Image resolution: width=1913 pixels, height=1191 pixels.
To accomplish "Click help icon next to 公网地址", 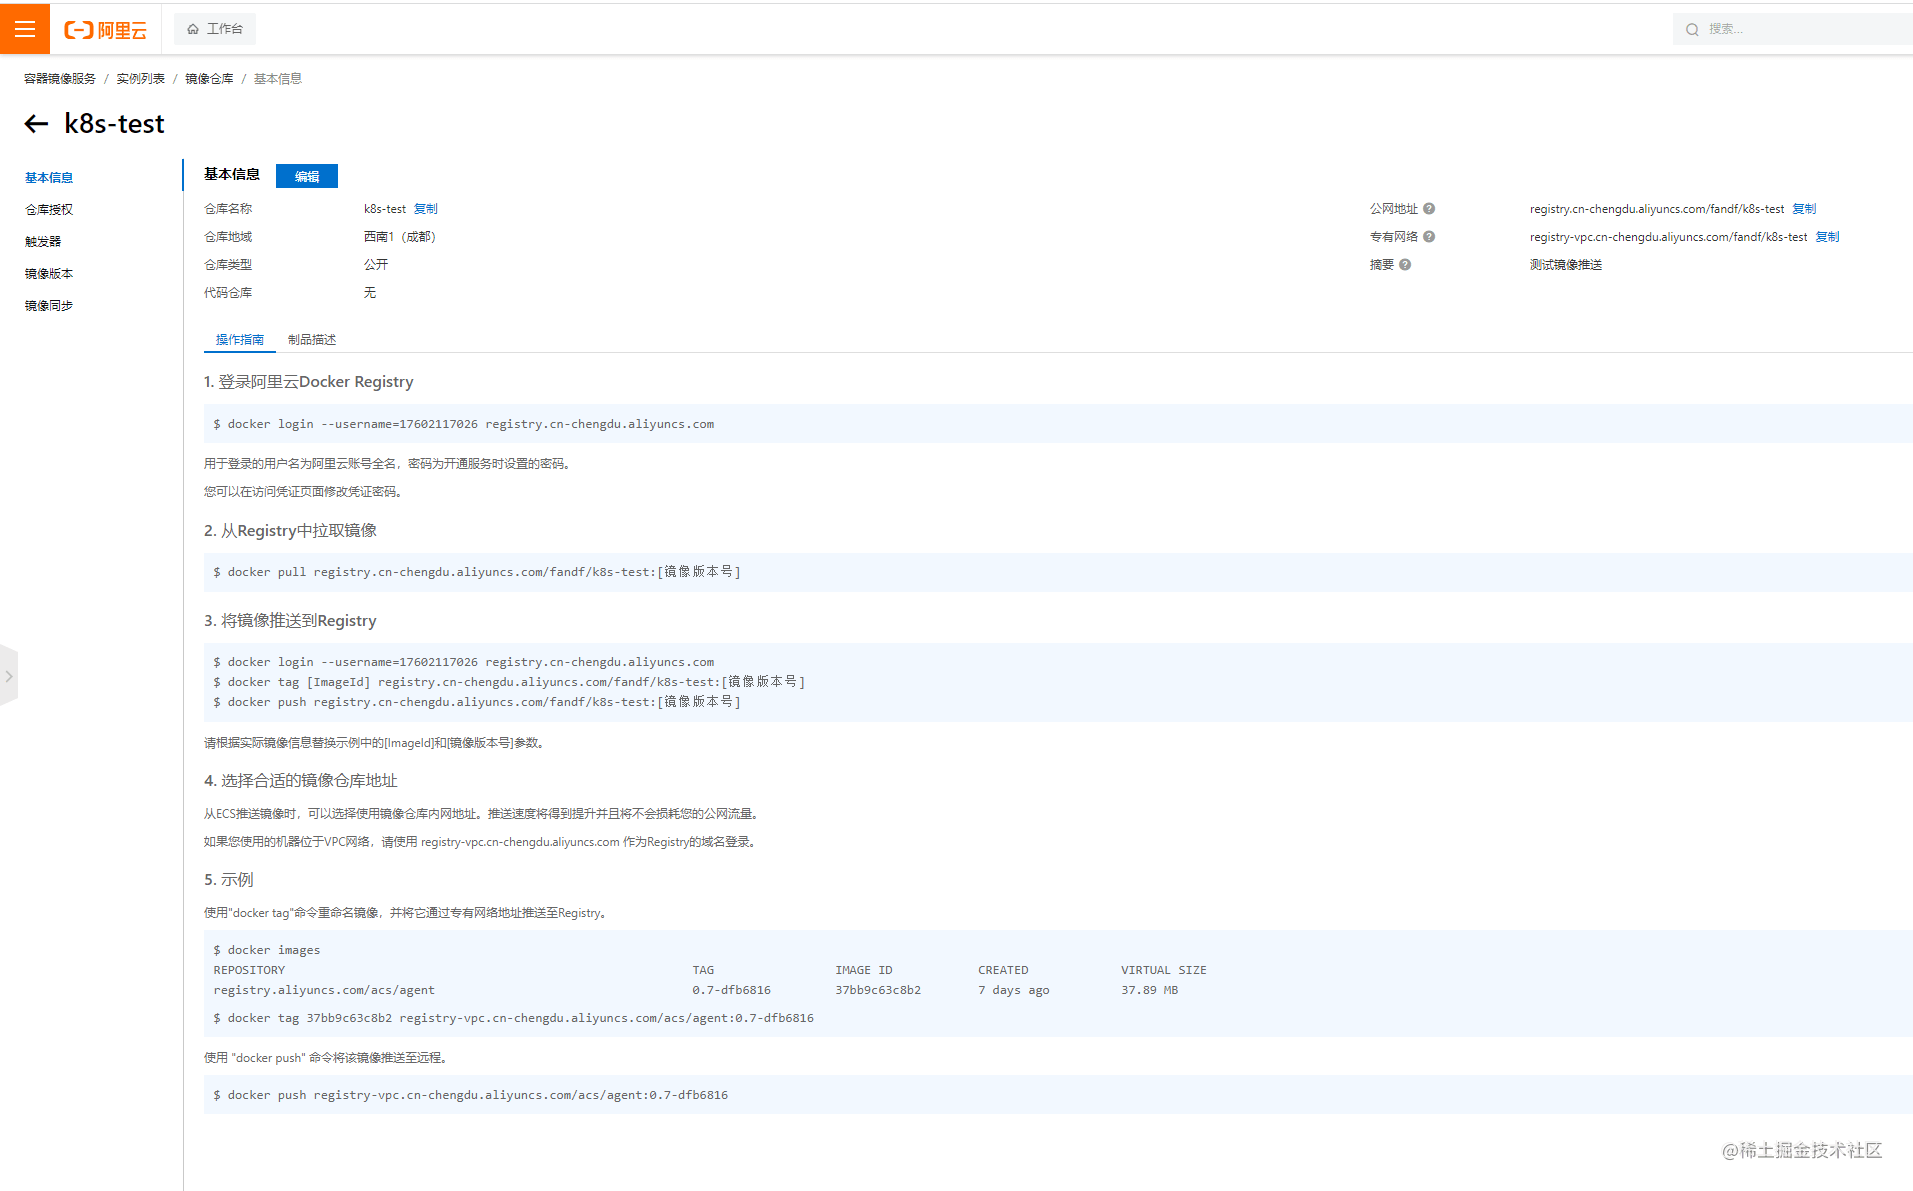I will coord(1429,209).
